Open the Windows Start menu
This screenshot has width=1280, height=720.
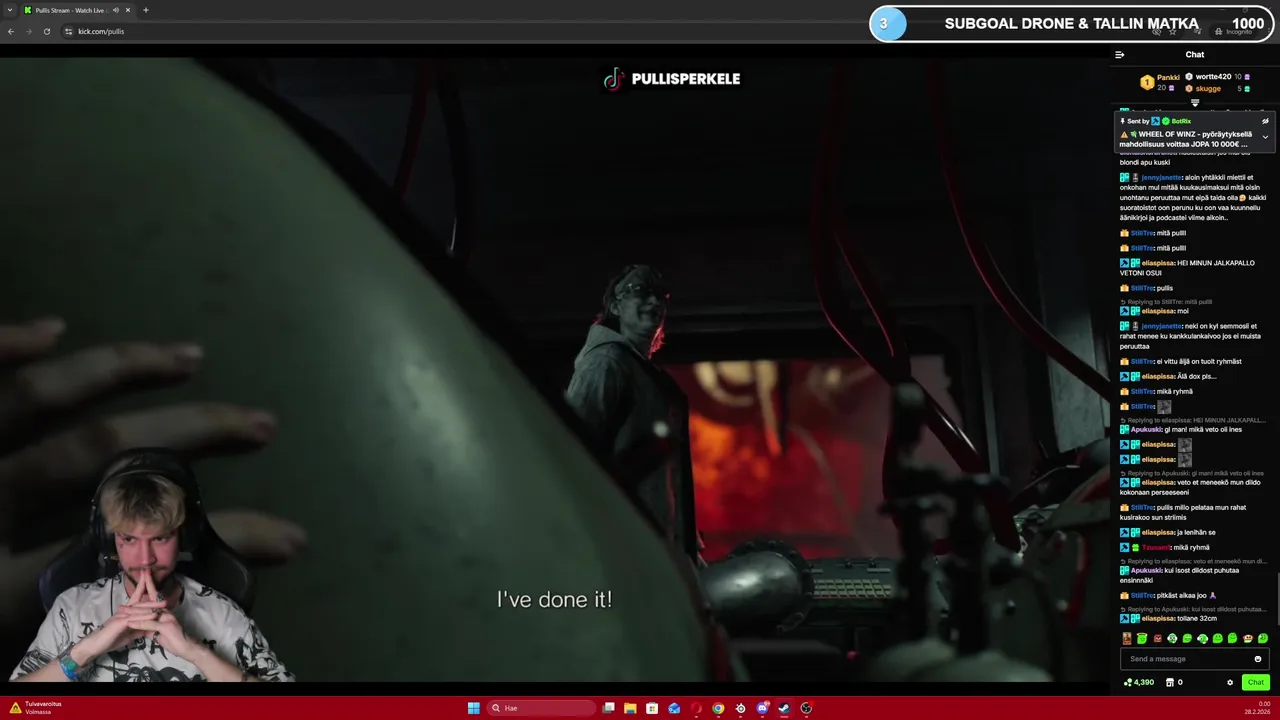click(x=473, y=708)
